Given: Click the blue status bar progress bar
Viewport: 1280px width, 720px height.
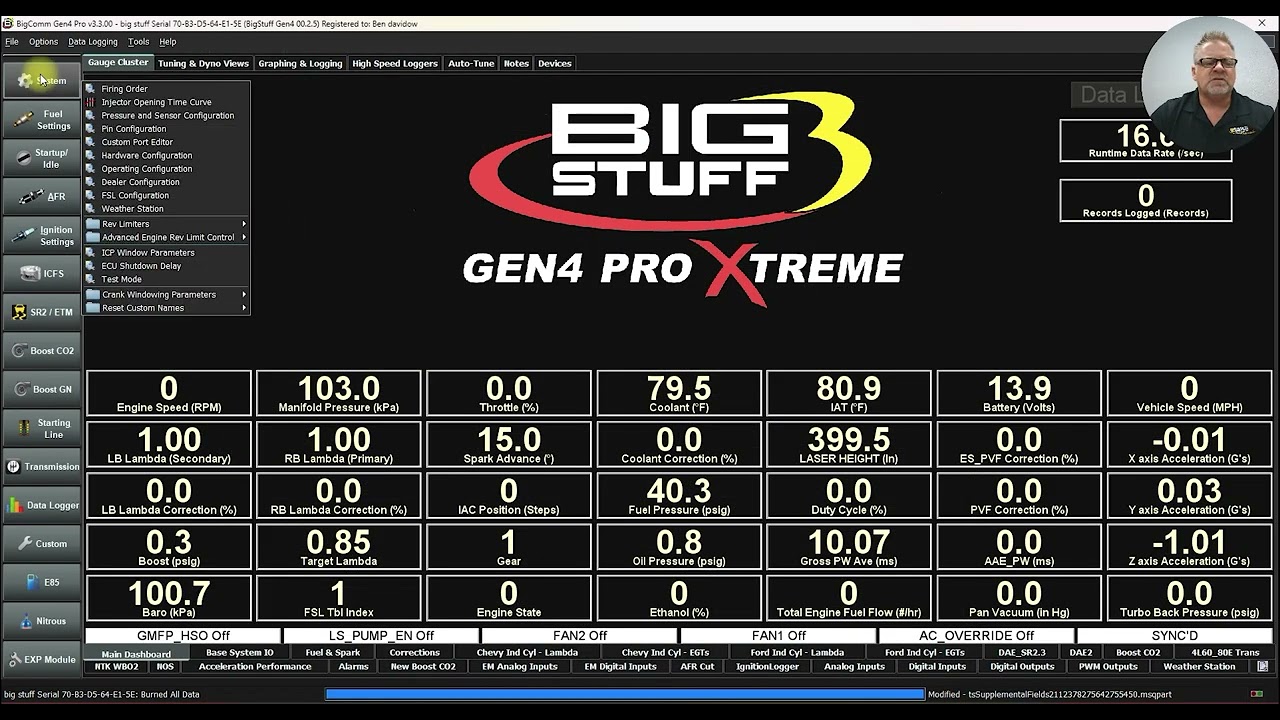Looking at the screenshot, I should (625, 694).
